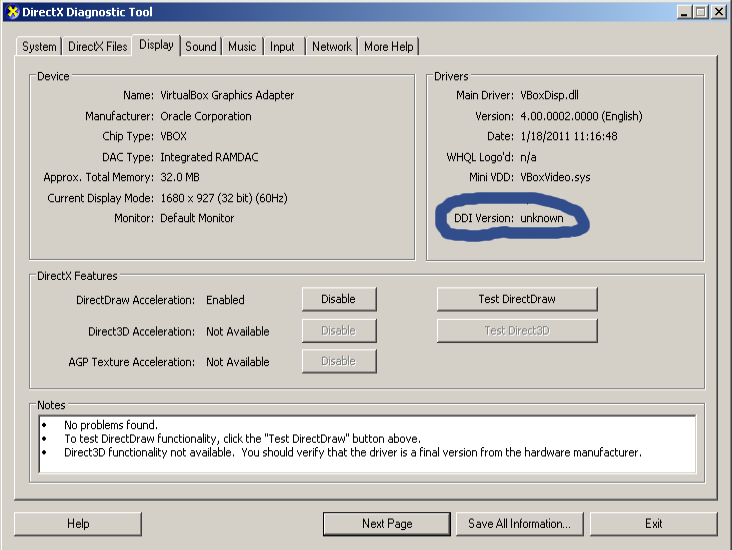The image size is (732, 550).
Task: Click the 'DirectDraw Acceleration:' label
Action: (x=135, y=300)
